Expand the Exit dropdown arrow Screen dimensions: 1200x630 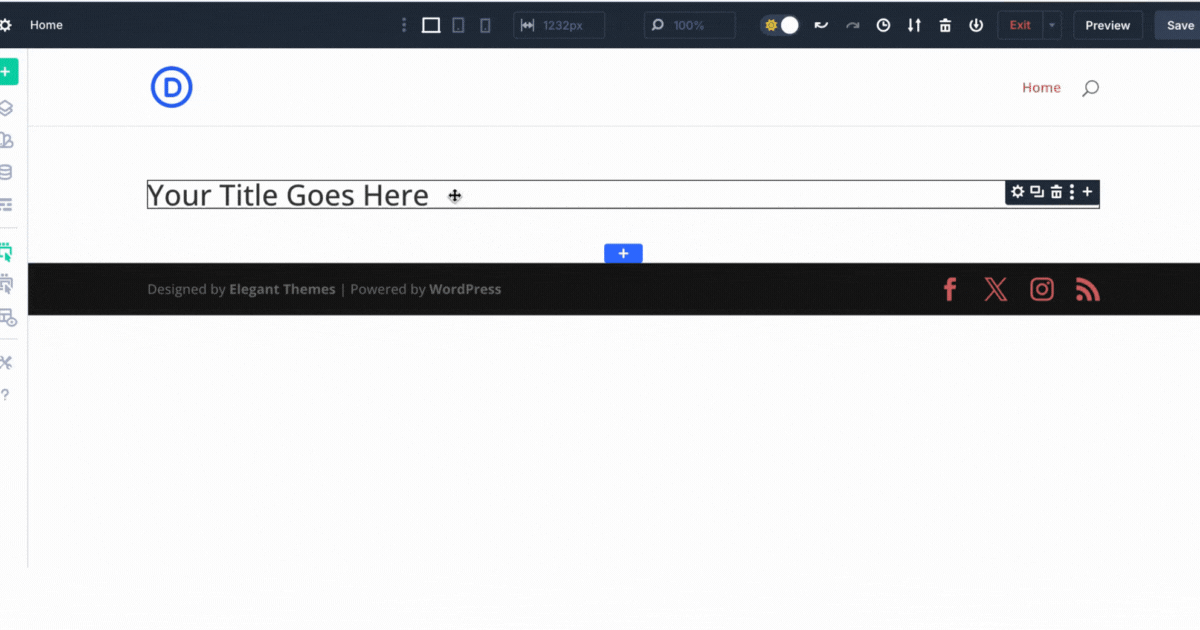coord(1051,25)
